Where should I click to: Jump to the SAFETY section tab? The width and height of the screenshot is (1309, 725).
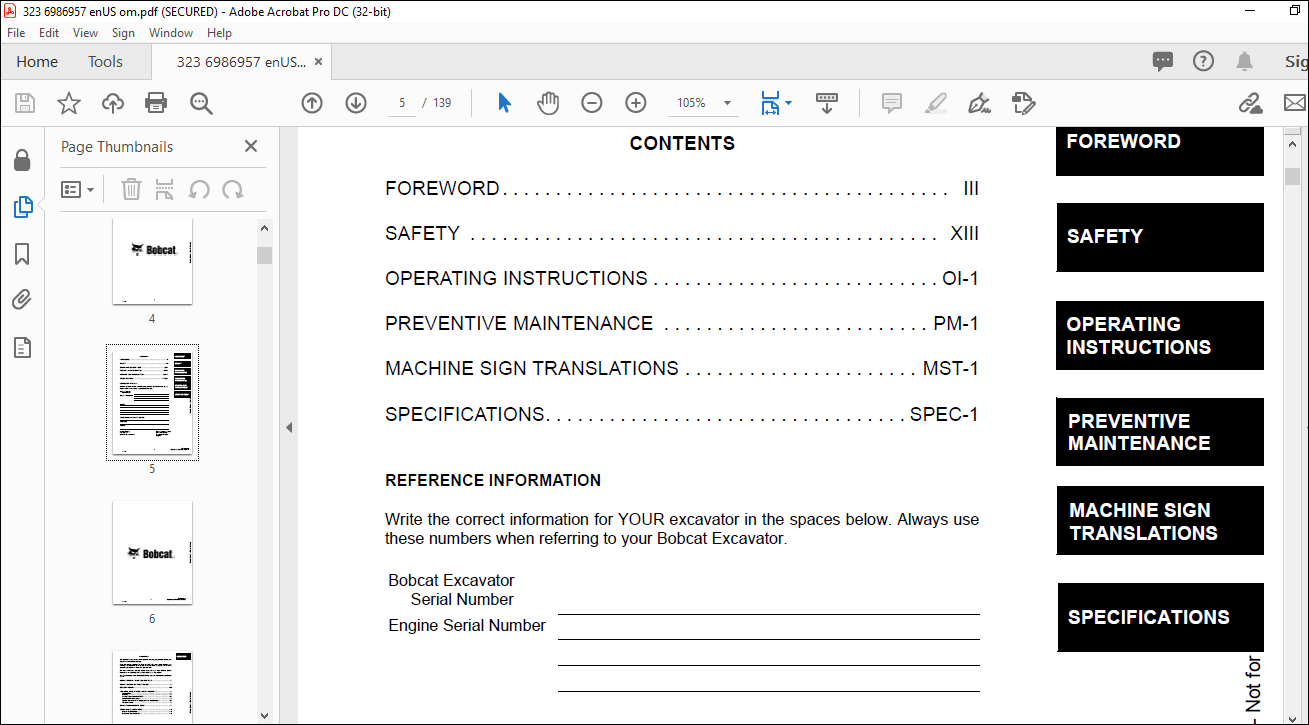(1160, 237)
